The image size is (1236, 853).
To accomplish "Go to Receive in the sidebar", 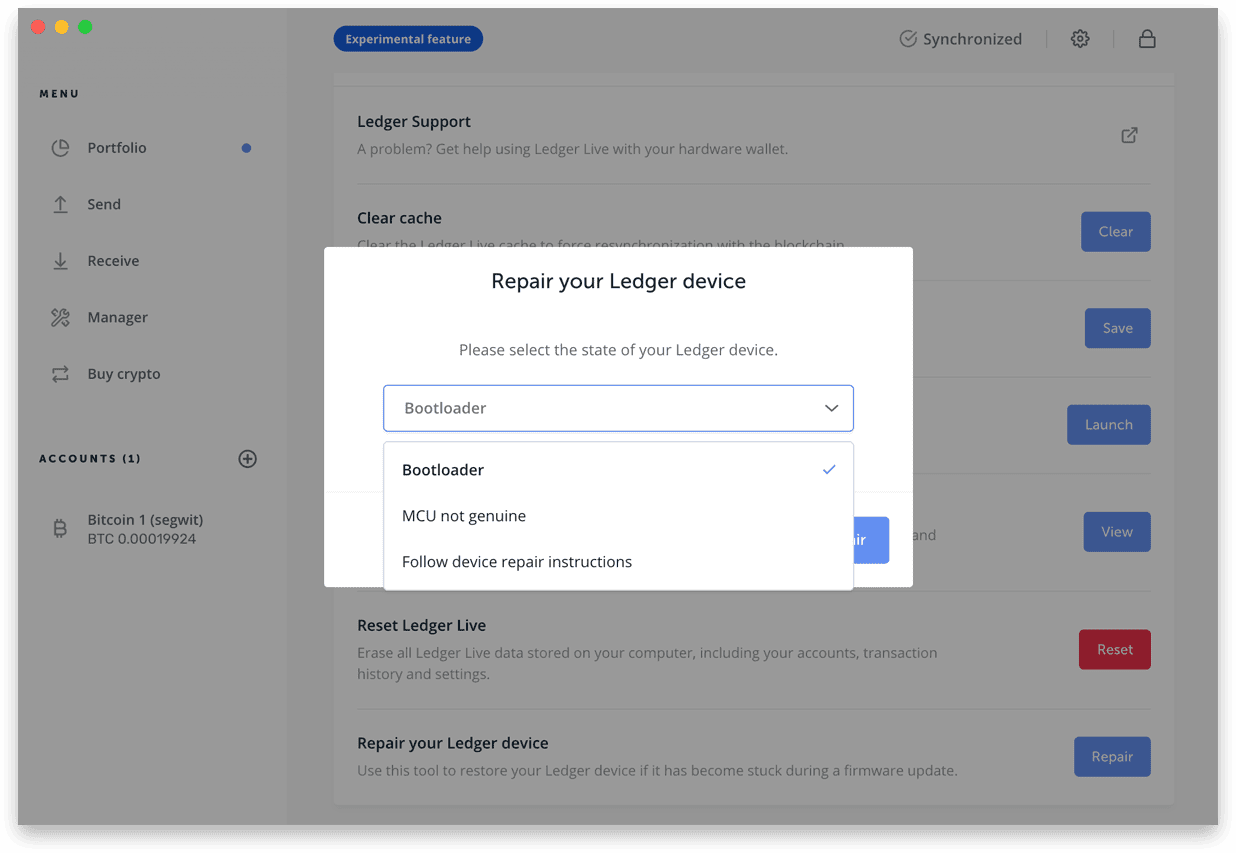I will pyautogui.click(x=113, y=261).
